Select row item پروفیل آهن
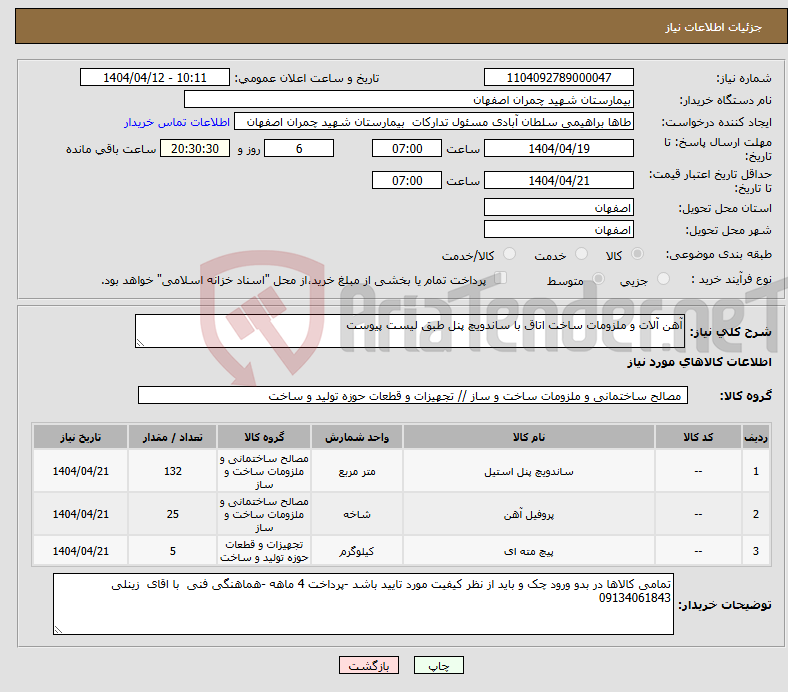The width and height of the screenshot is (788, 692). 529,514
